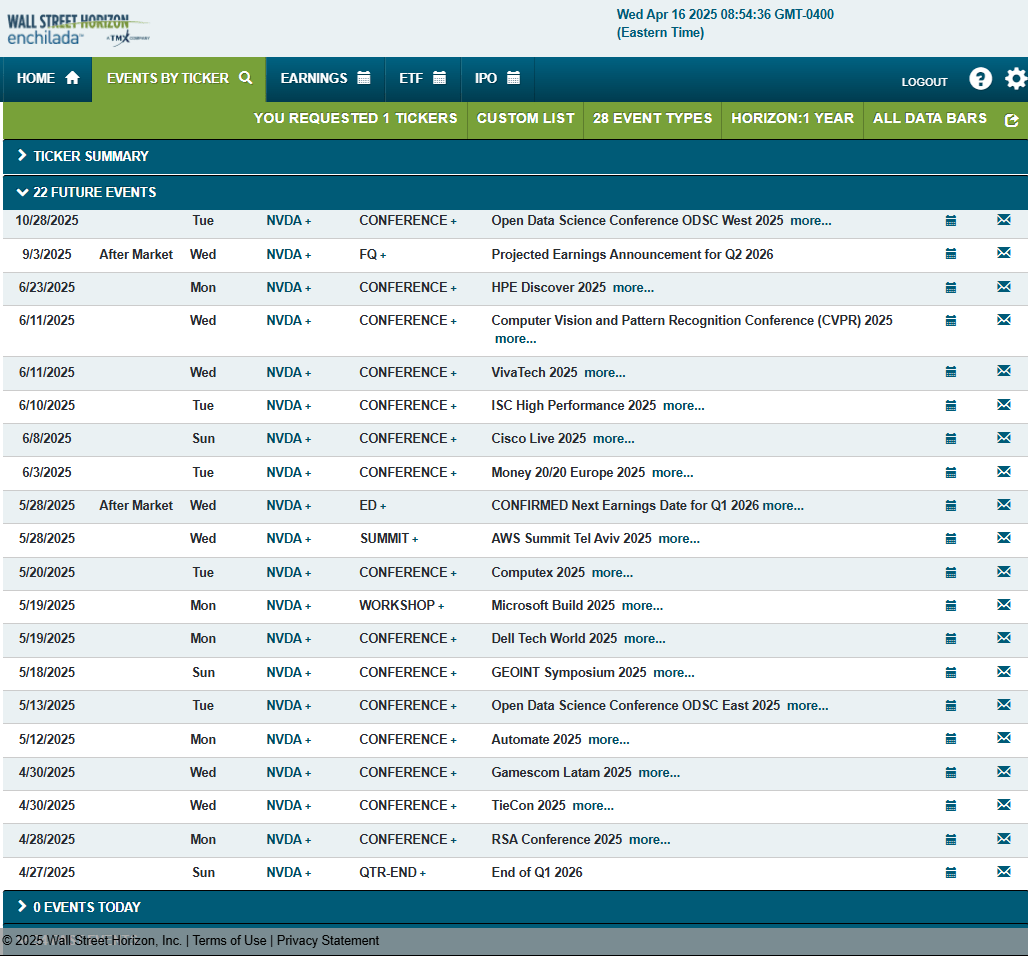1028x956 pixels.
Task: Click calendar icon for HPE Discover 2025 row
Action: (x=951, y=288)
